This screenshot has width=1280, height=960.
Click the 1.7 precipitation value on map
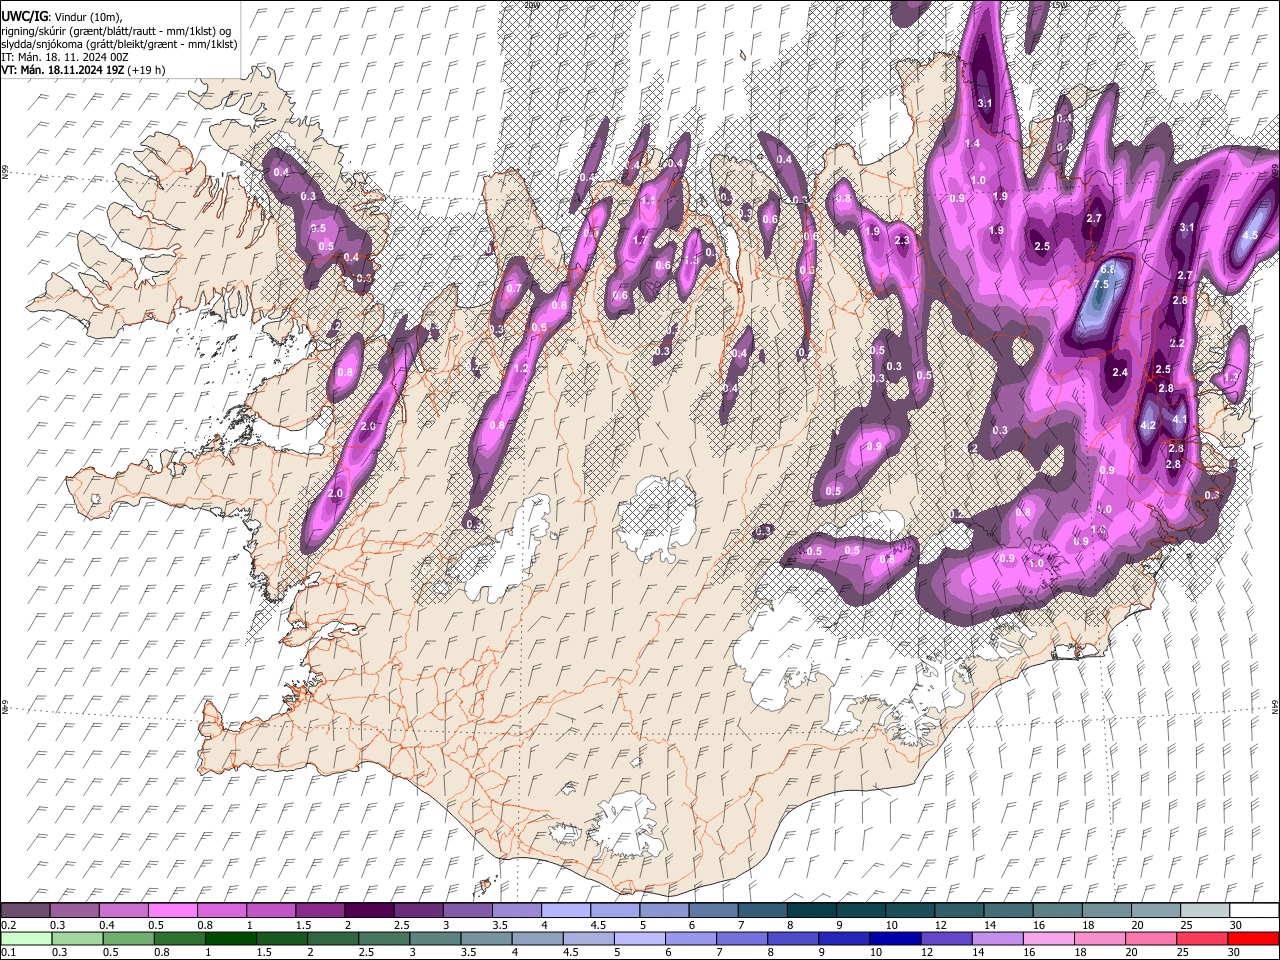642,241
